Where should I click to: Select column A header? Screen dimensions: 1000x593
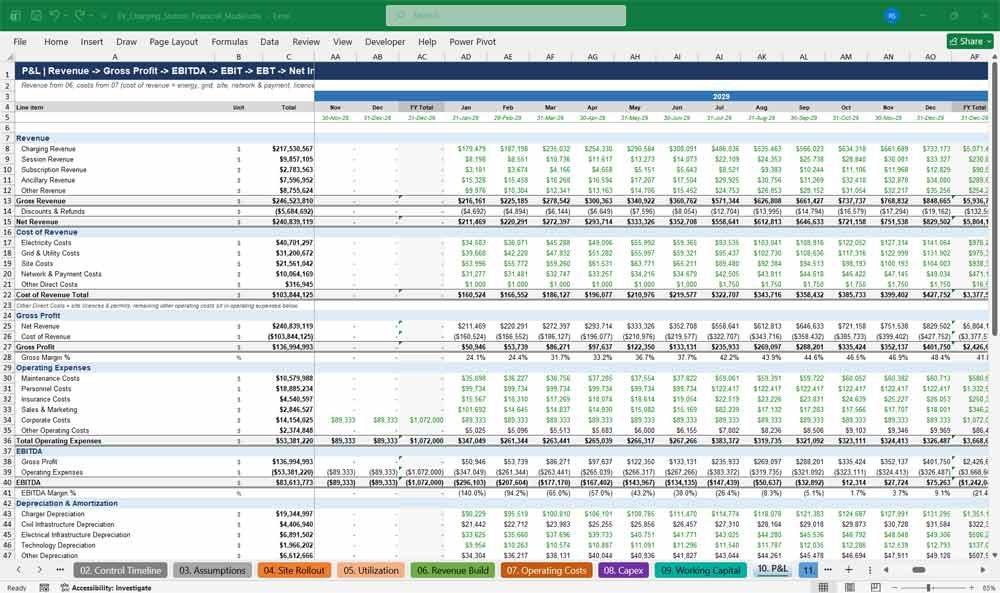coord(115,57)
